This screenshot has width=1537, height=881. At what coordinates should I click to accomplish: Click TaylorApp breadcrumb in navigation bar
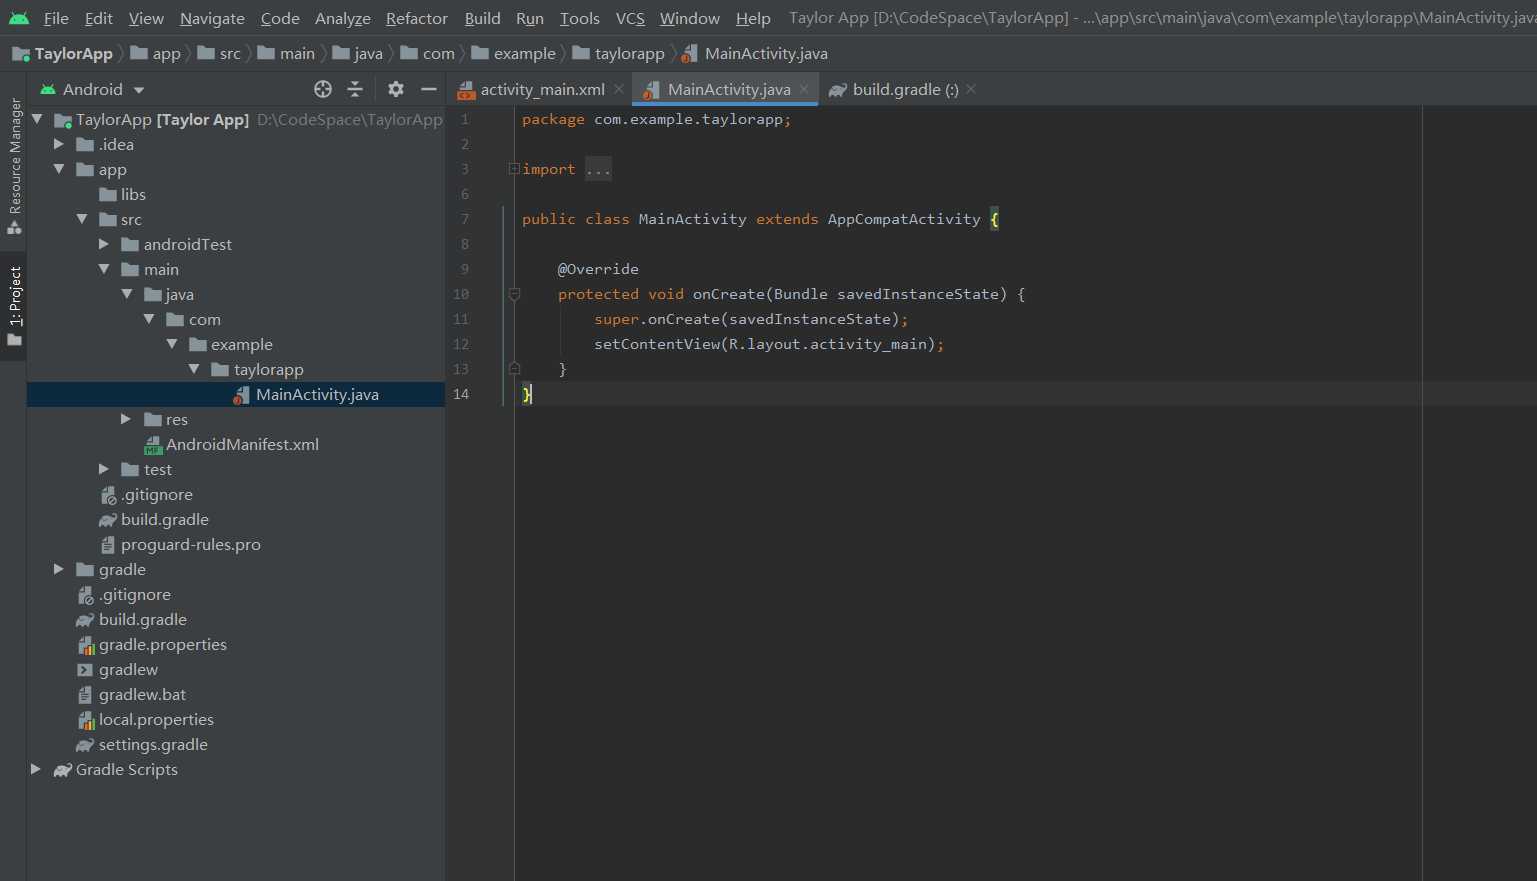[x=63, y=53]
